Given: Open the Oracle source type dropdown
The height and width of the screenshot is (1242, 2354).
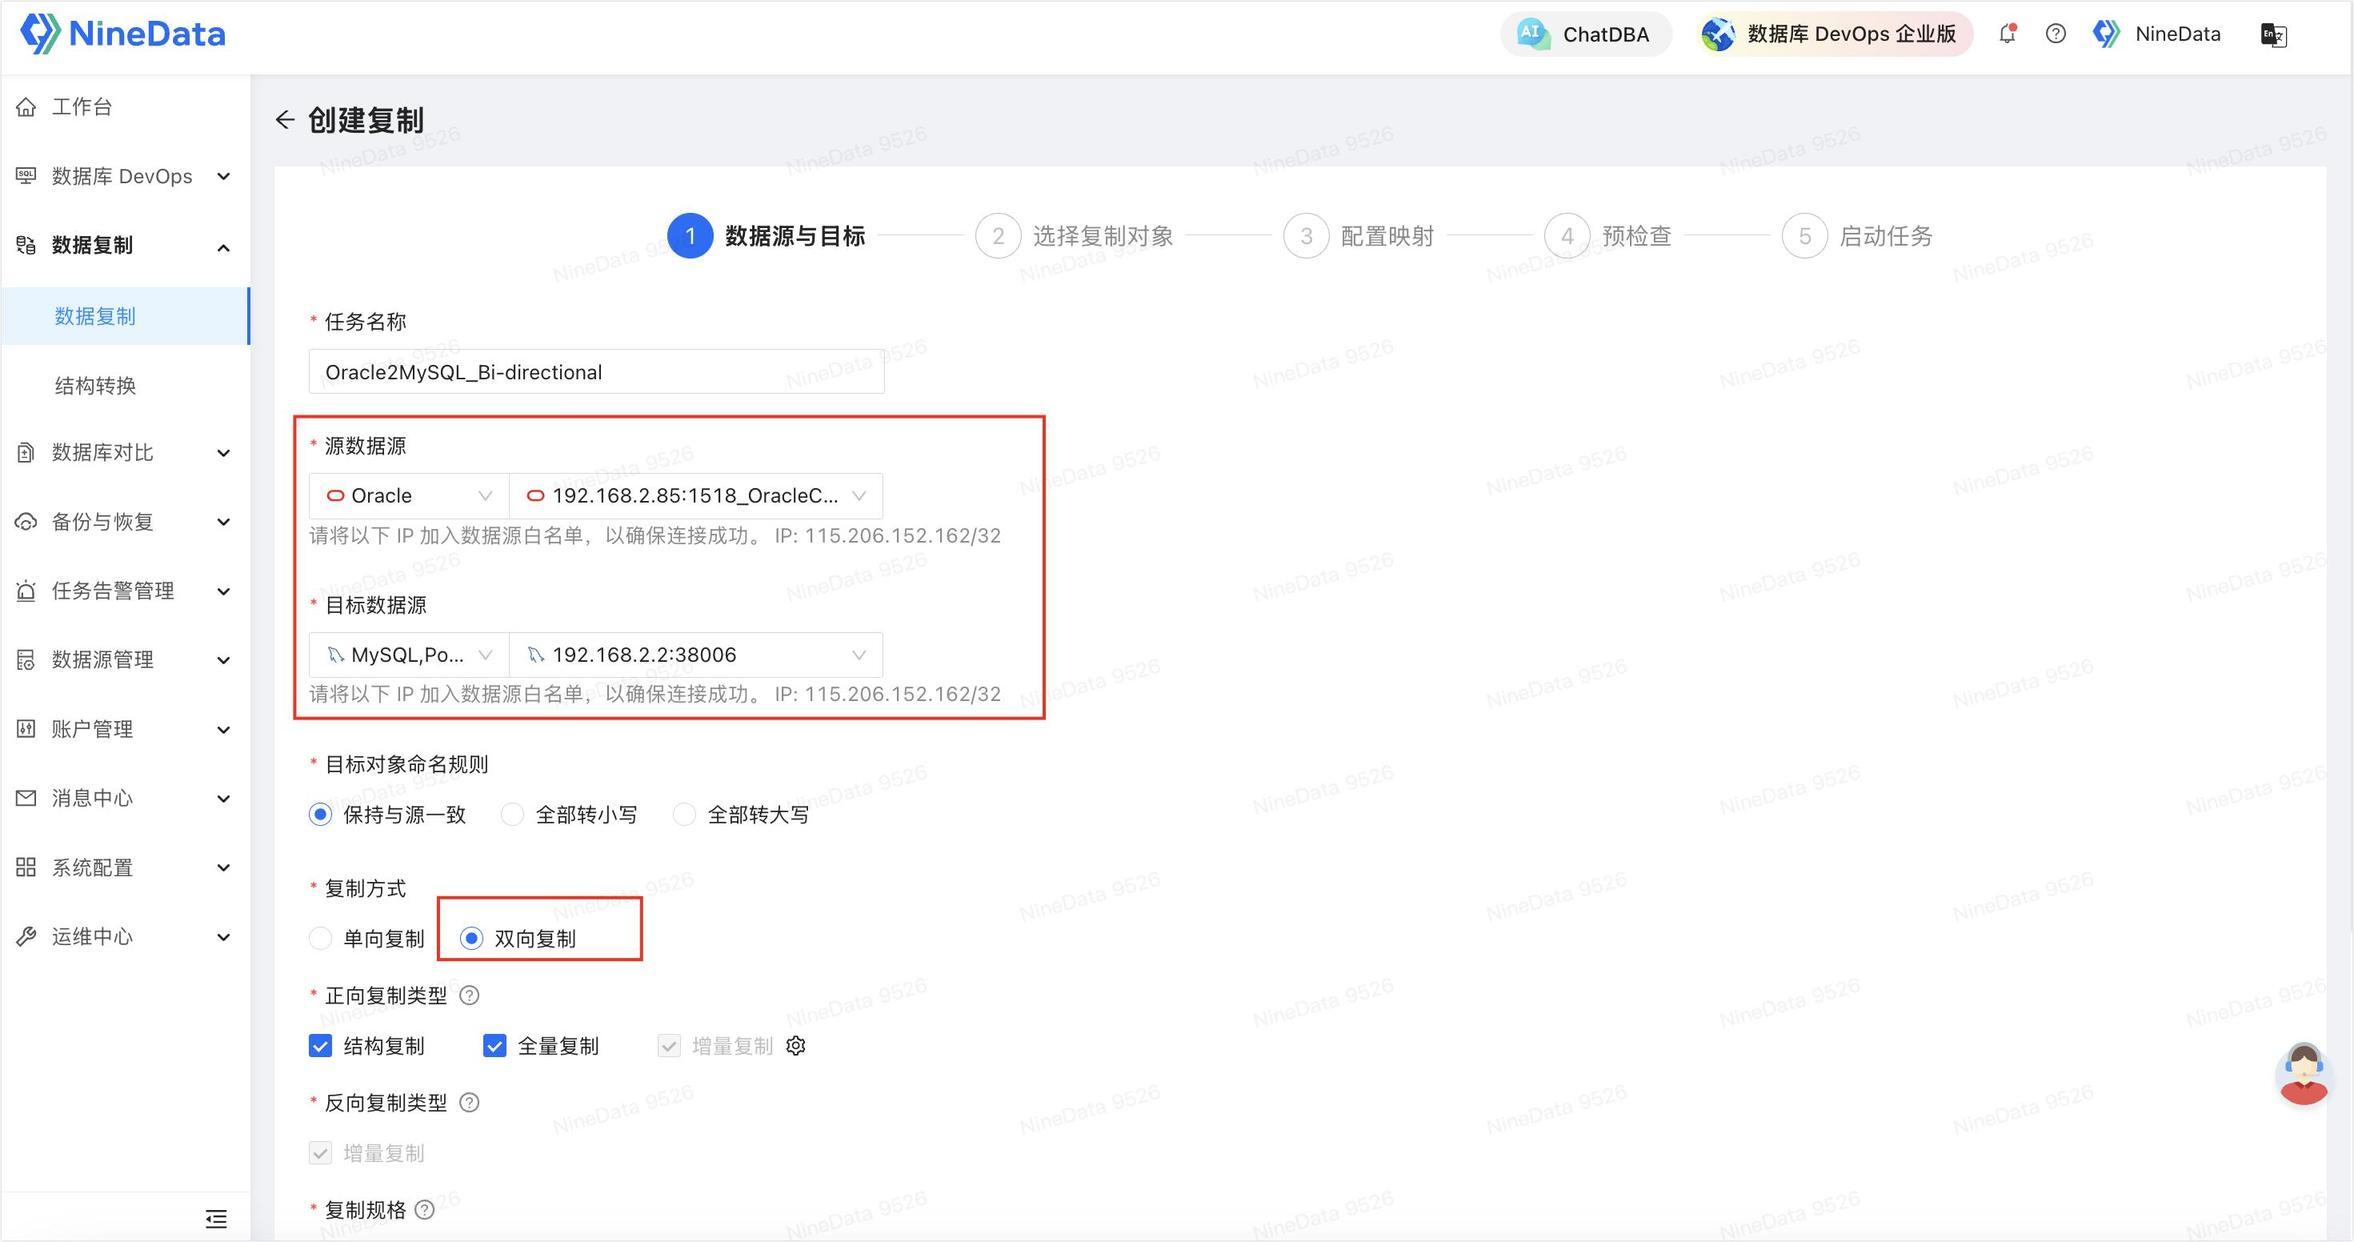Looking at the screenshot, I should pos(409,496).
